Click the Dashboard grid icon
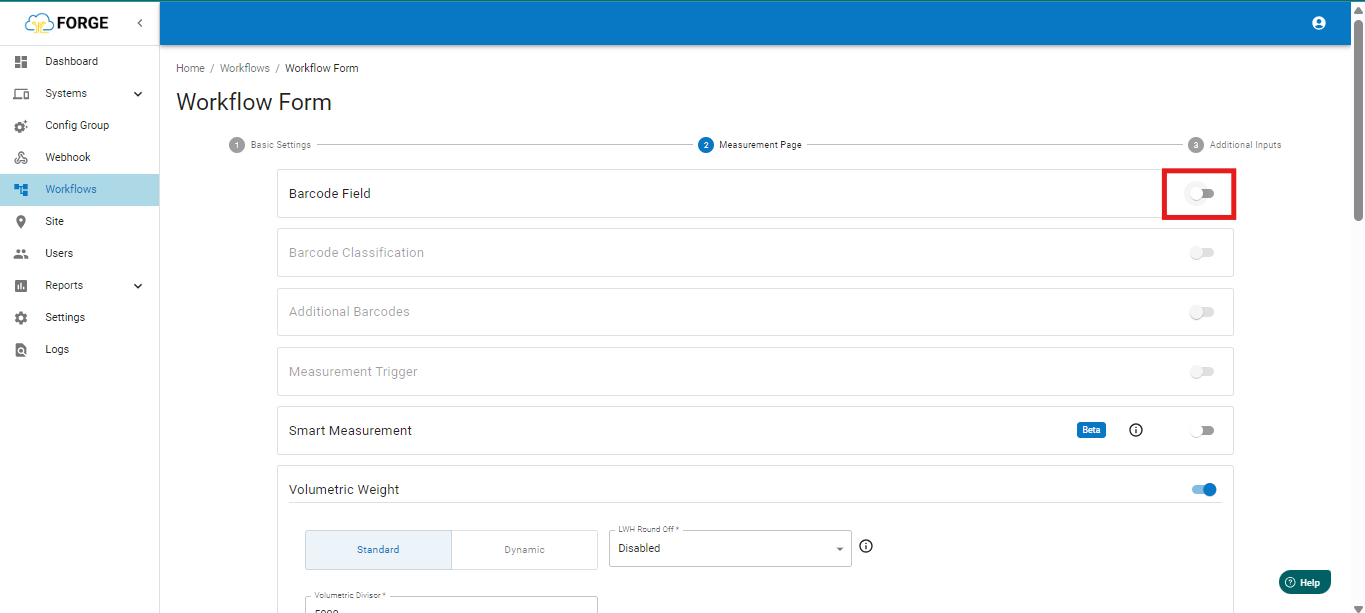 (21, 62)
